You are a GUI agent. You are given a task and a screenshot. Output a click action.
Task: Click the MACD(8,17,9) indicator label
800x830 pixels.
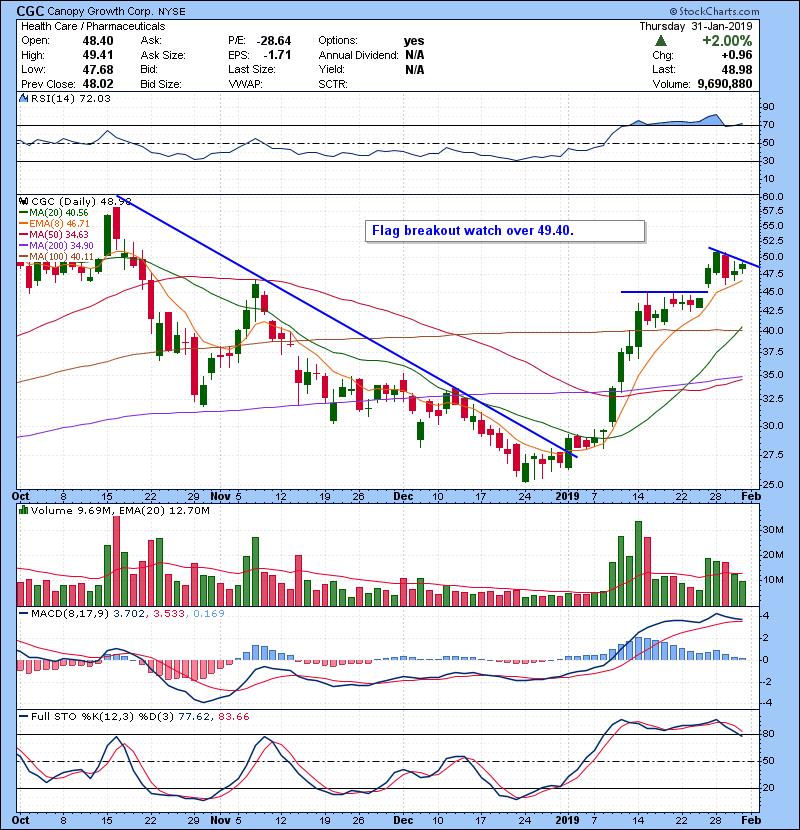69,614
